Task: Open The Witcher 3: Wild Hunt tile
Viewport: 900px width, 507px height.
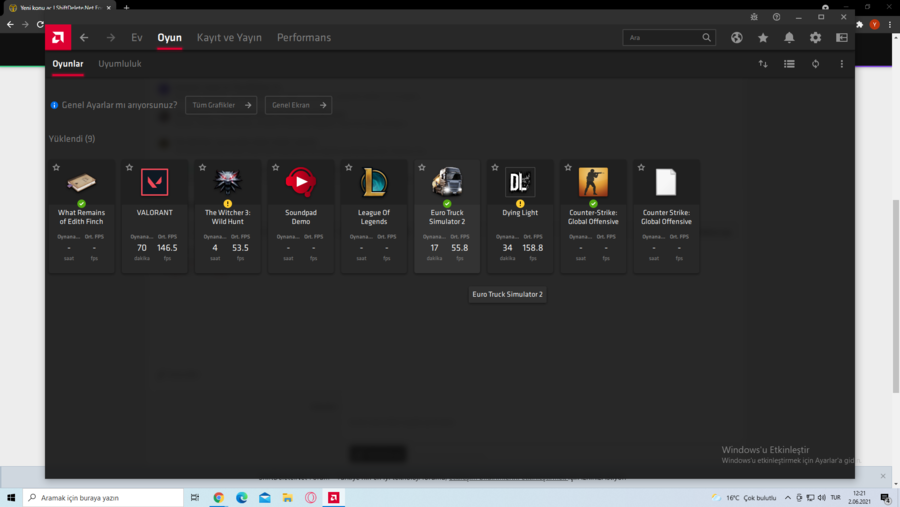Action: [x=227, y=216]
